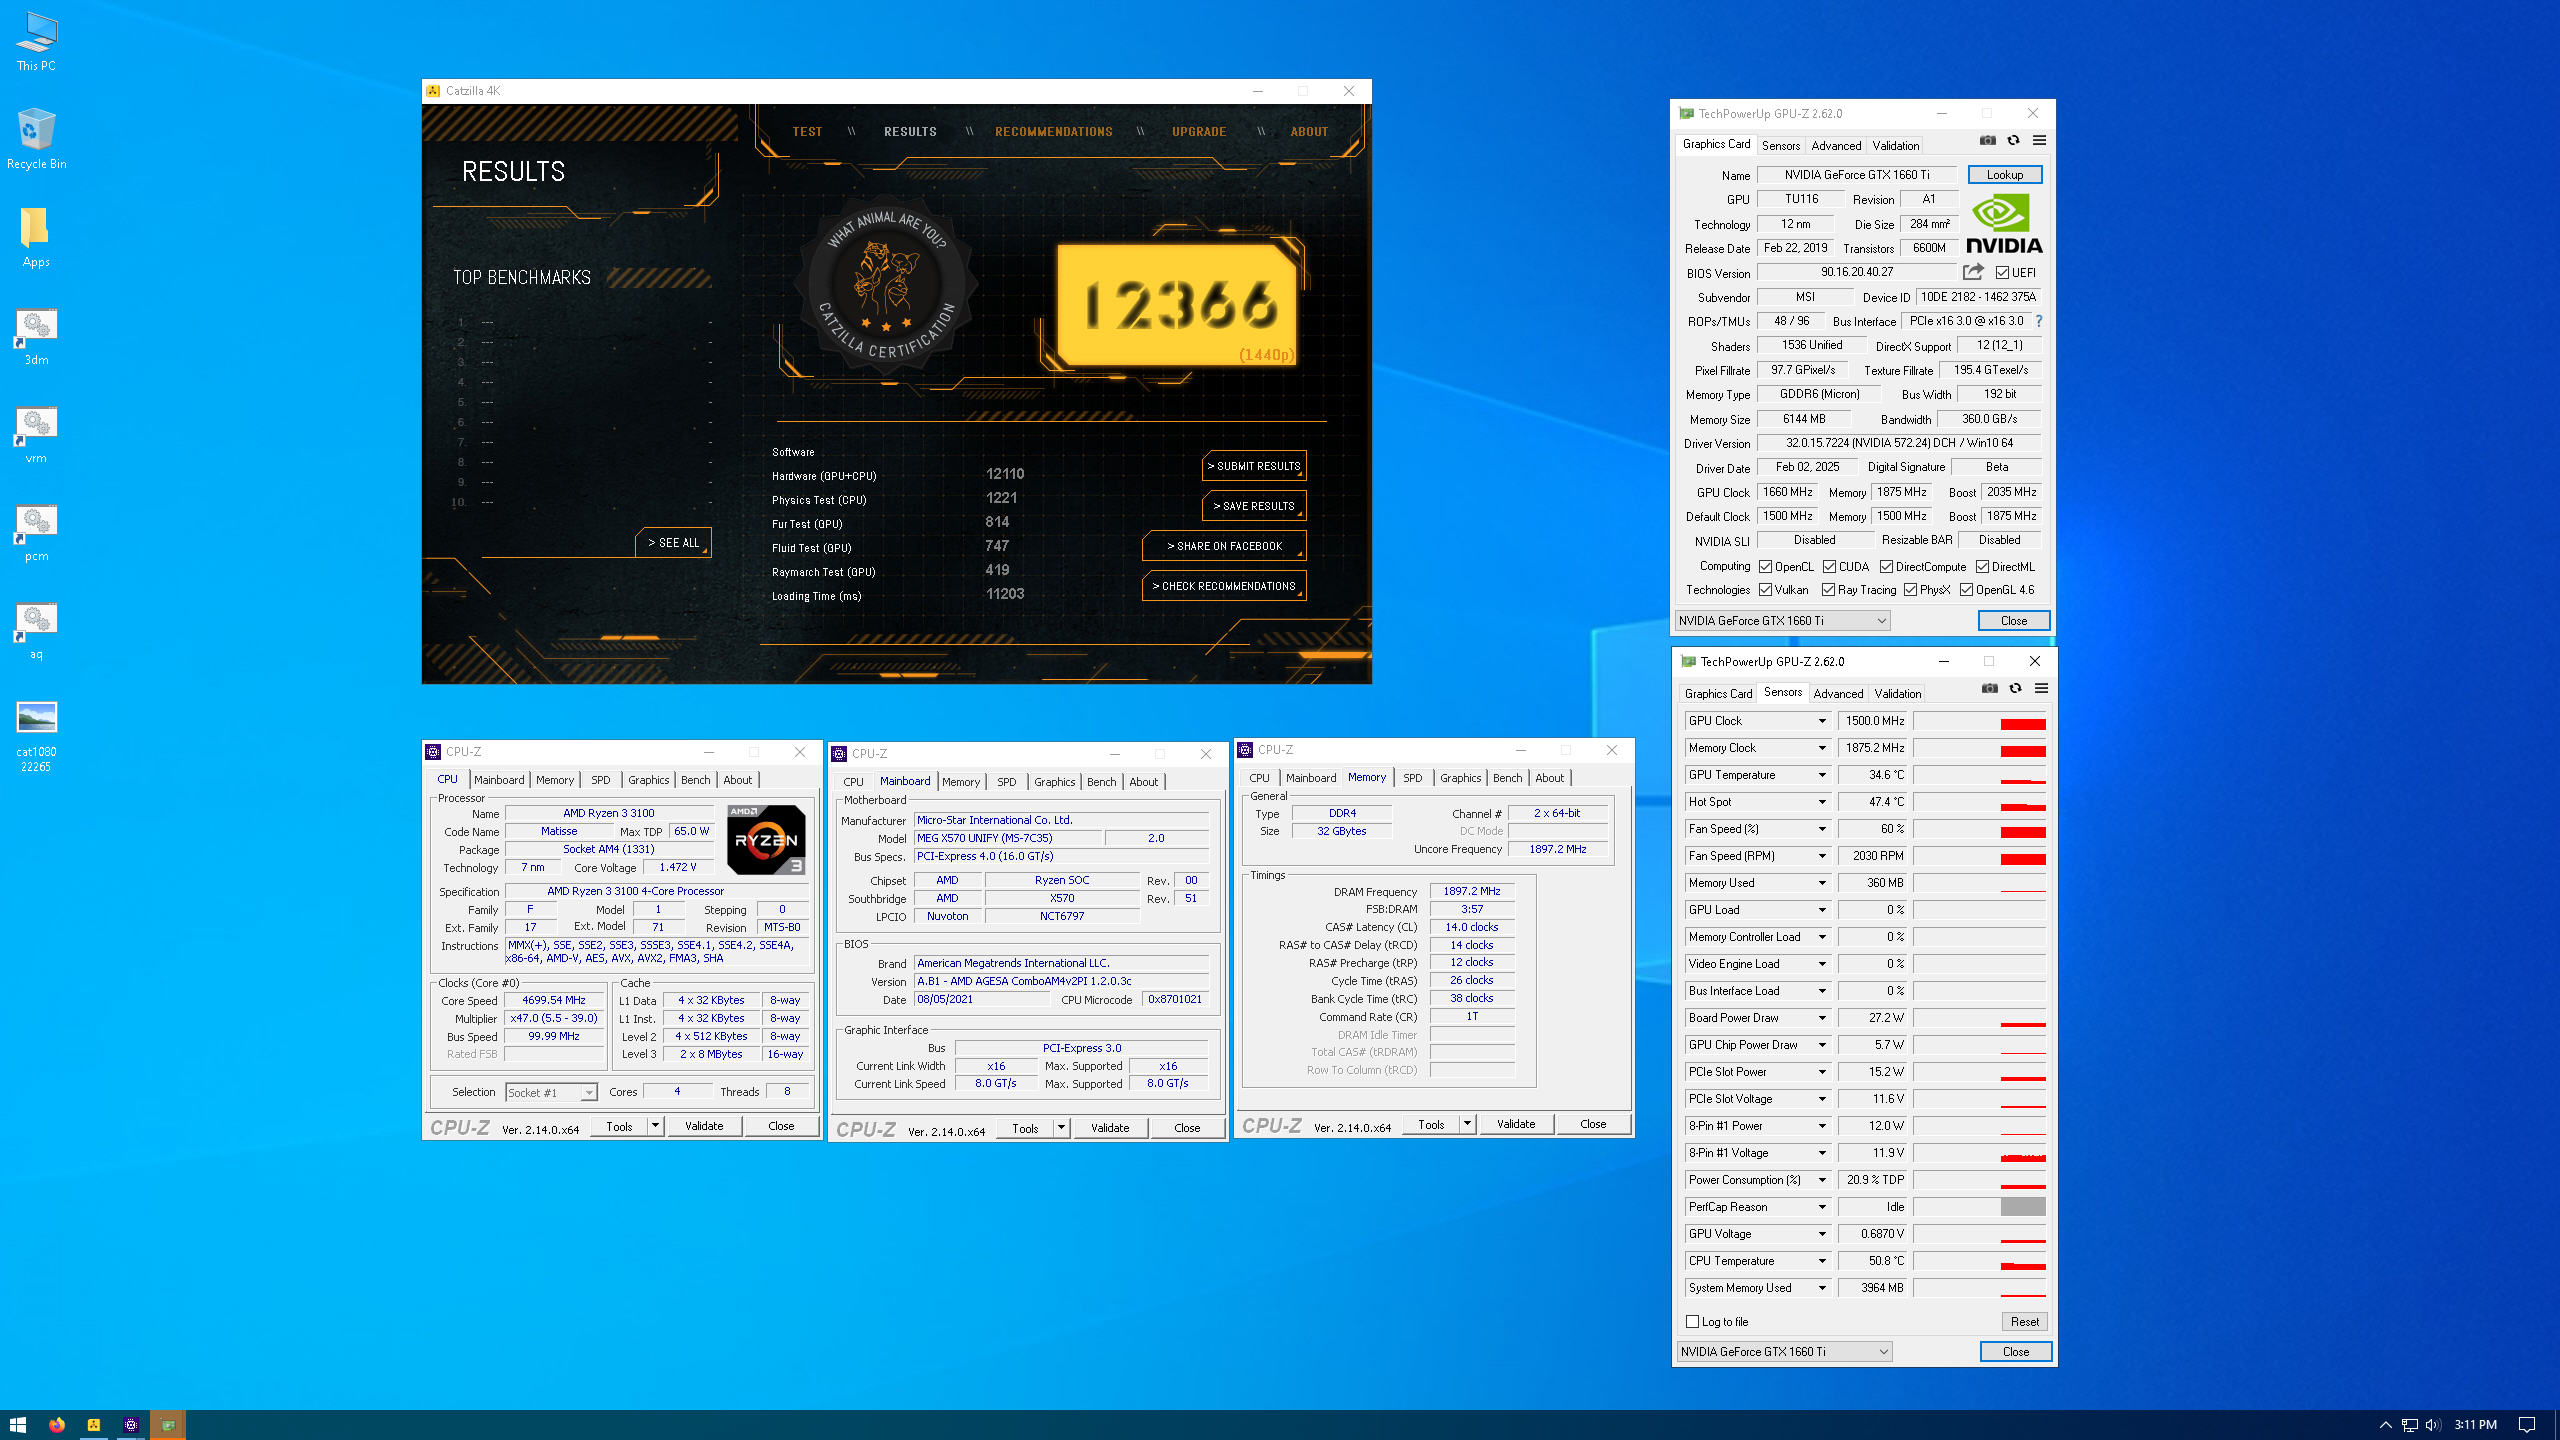Viewport: 2560px width, 1440px height.
Task: Open the Recycle Bin desktop icon
Action: pyautogui.click(x=36, y=139)
